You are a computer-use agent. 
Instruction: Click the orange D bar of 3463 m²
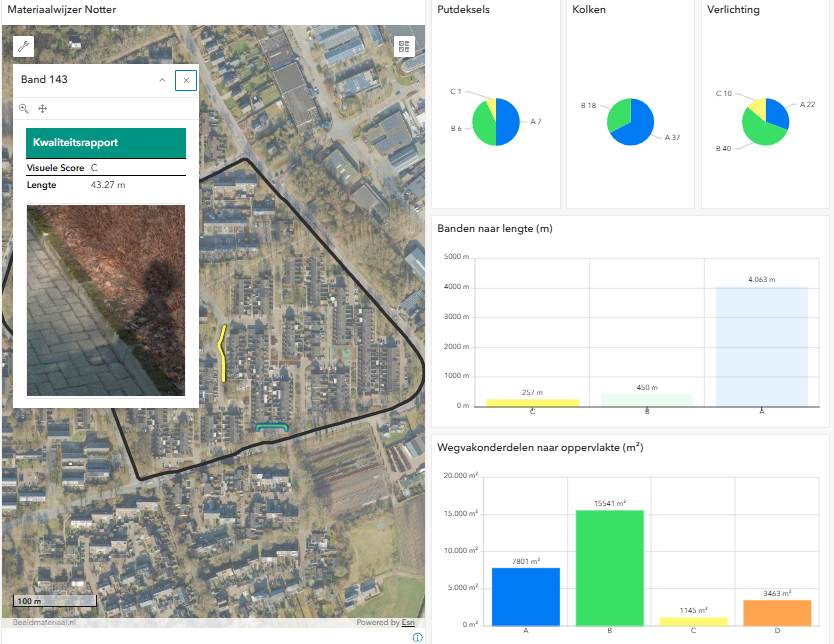[777, 613]
